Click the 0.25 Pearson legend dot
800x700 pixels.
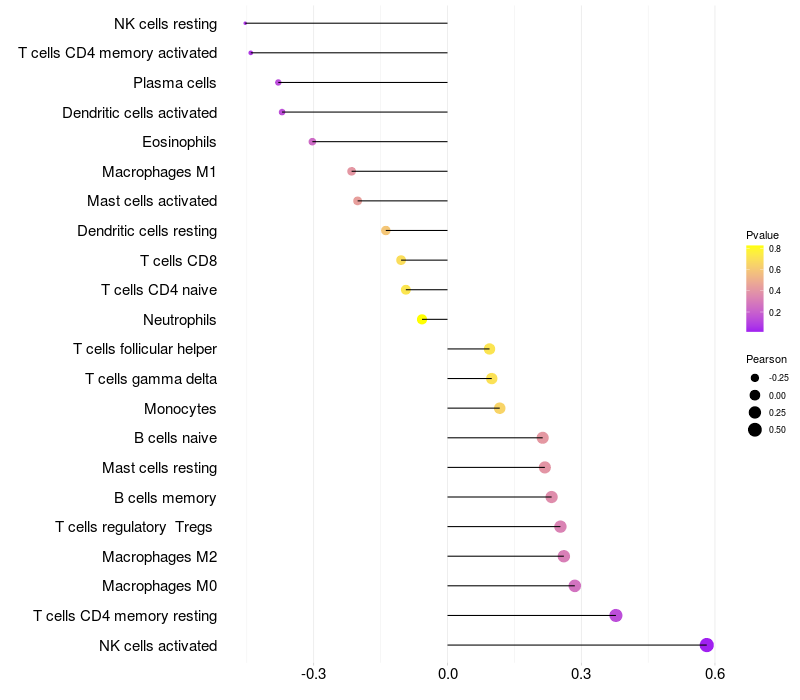coord(755,412)
